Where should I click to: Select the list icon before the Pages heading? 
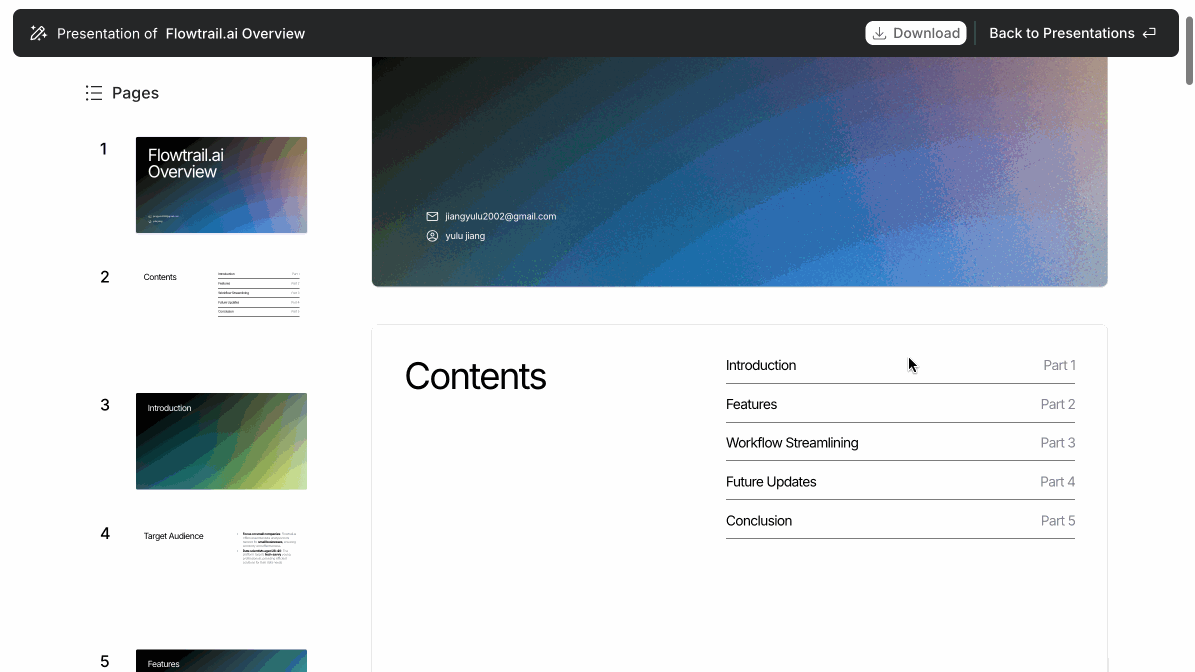pos(93,92)
